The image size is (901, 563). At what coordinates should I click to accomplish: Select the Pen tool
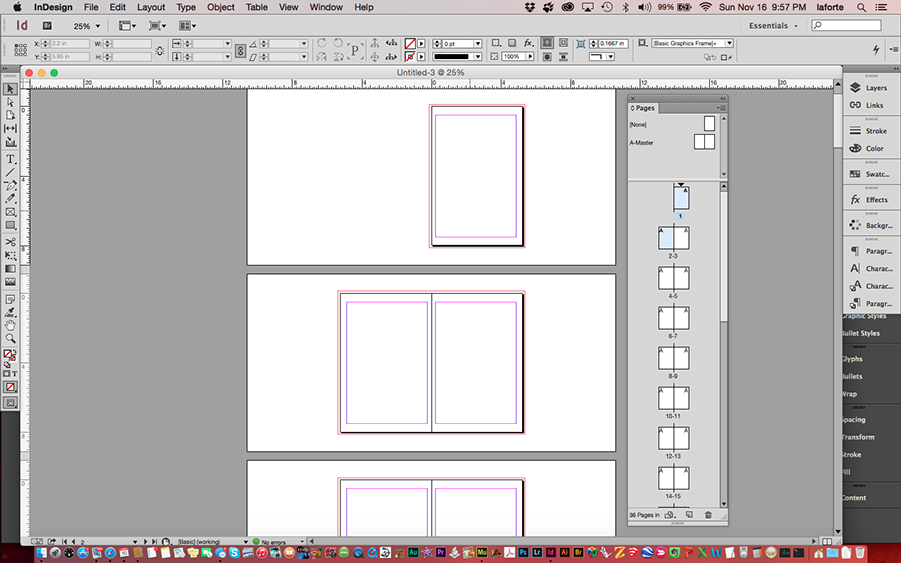[10, 186]
